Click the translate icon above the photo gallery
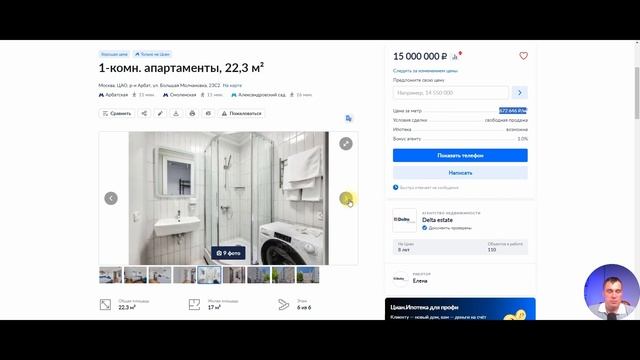Image resolution: width=640 pixels, height=360 pixels. click(x=349, y=118)
